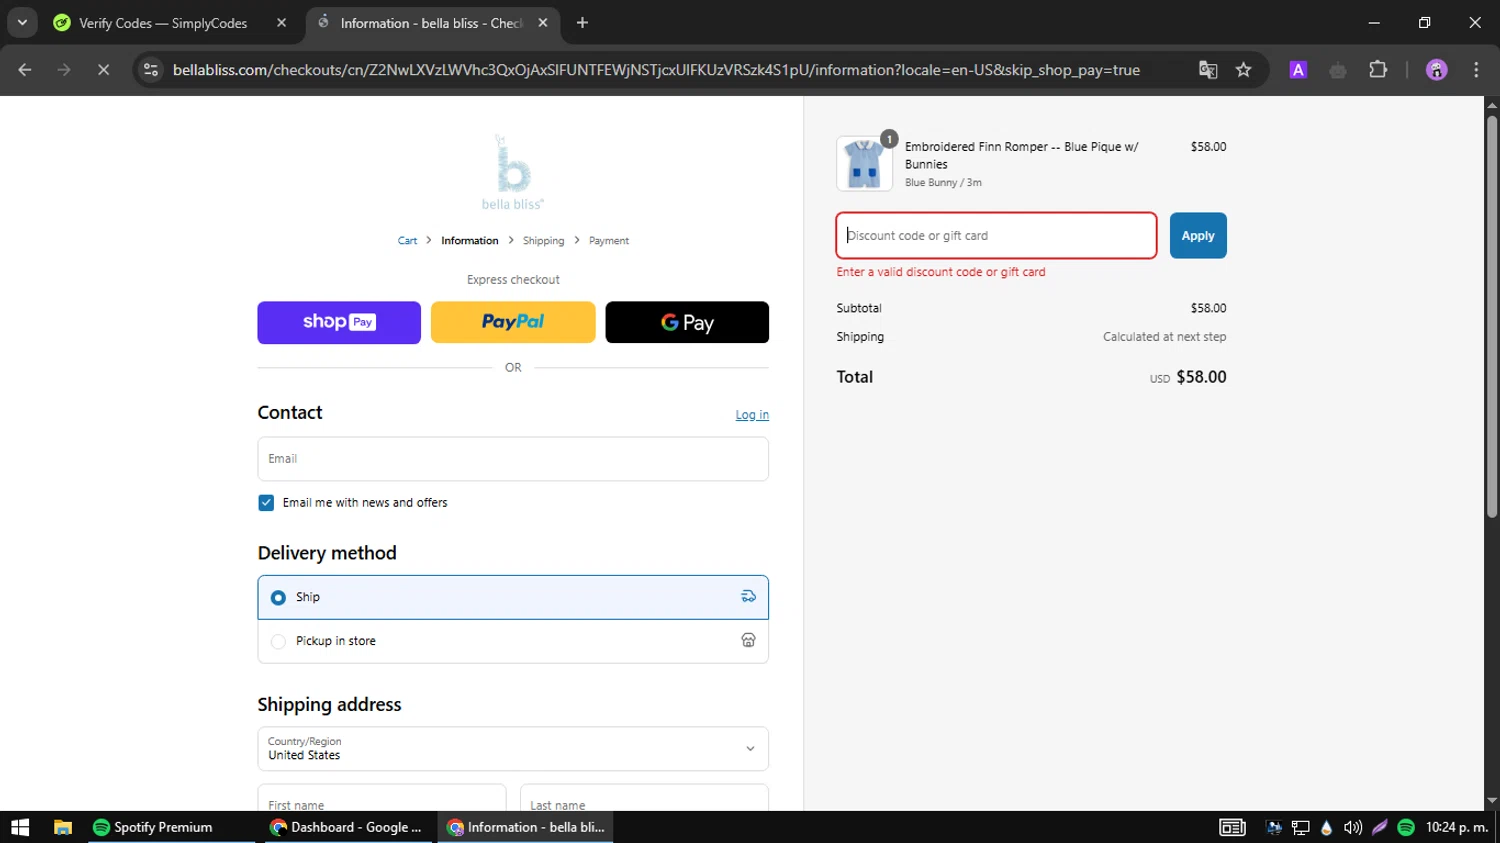
Task: Click the First name field
Action: (382, 798)
